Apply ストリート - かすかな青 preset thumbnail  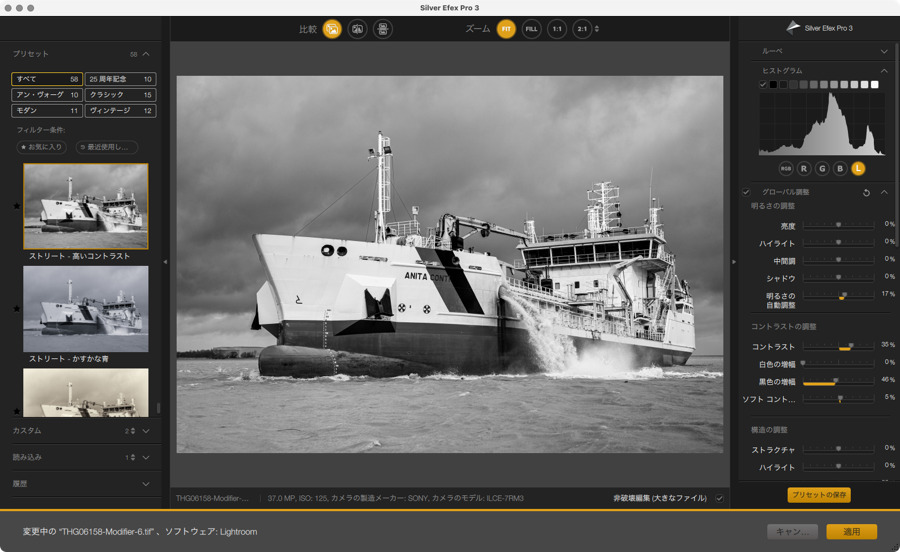(86, 309)
